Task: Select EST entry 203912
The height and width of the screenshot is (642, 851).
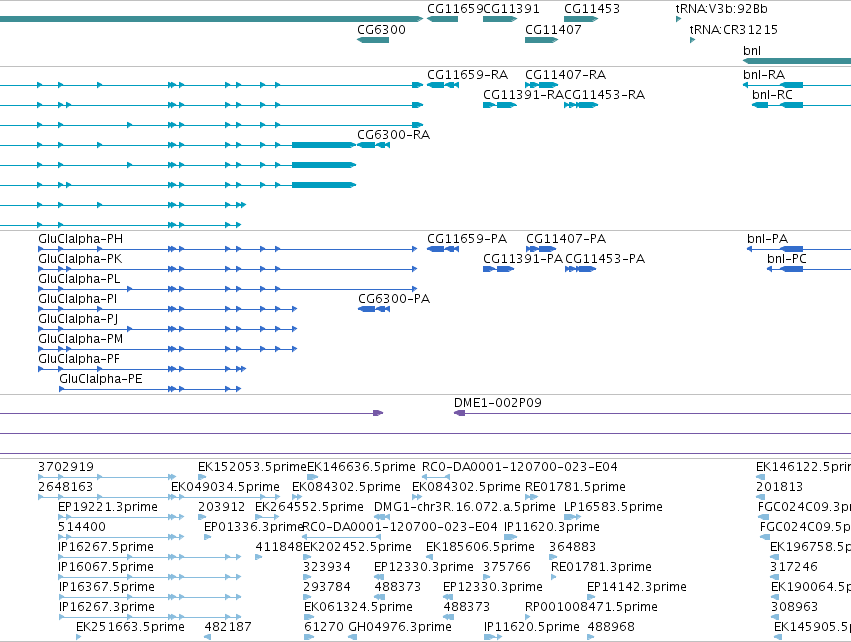Action: pos(221,507)
